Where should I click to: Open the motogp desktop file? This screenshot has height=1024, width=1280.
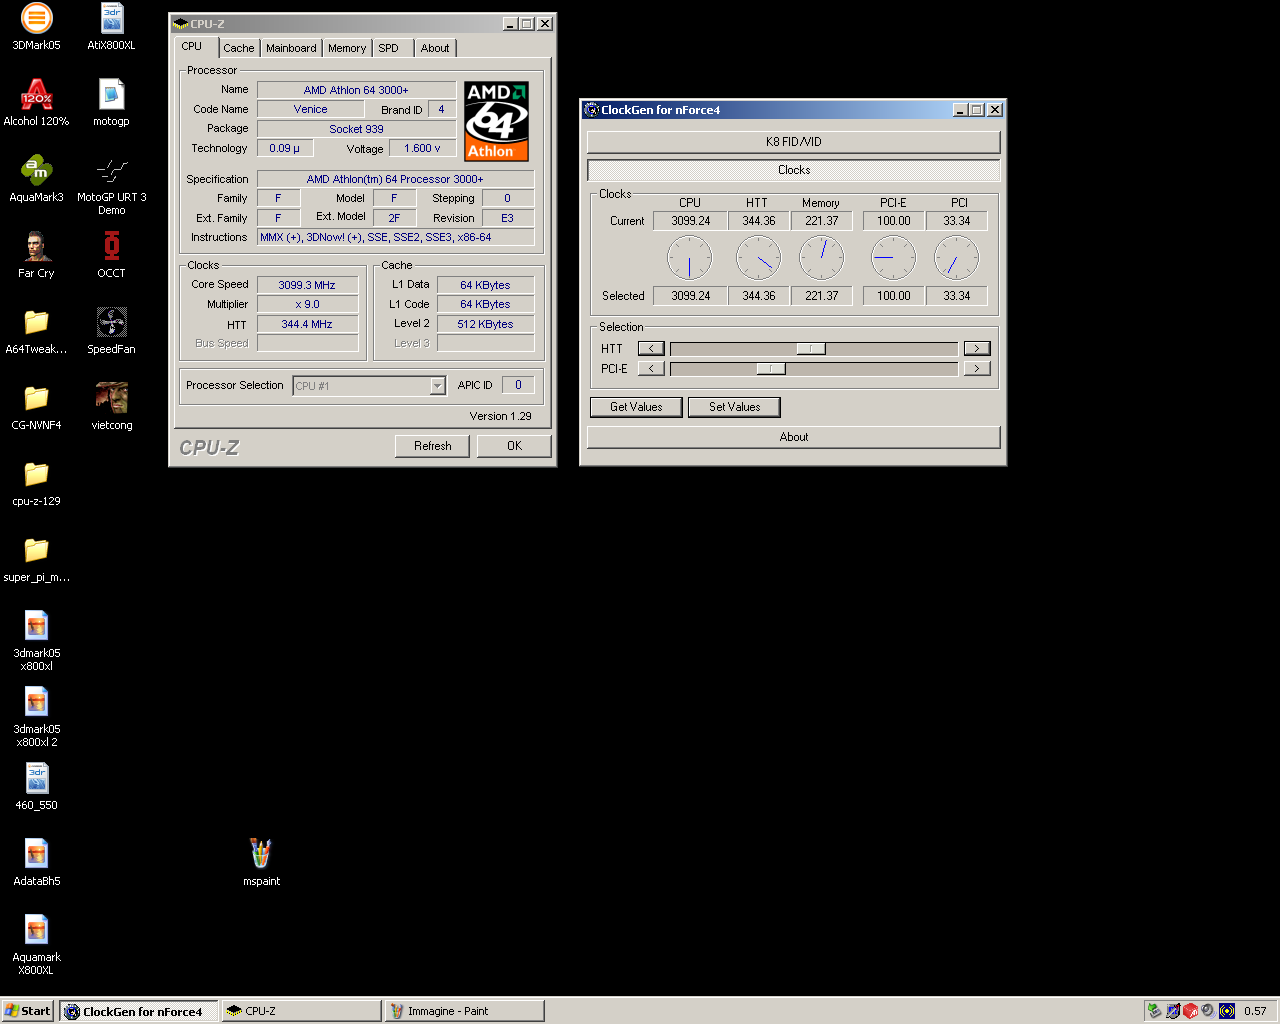(111, 102)
